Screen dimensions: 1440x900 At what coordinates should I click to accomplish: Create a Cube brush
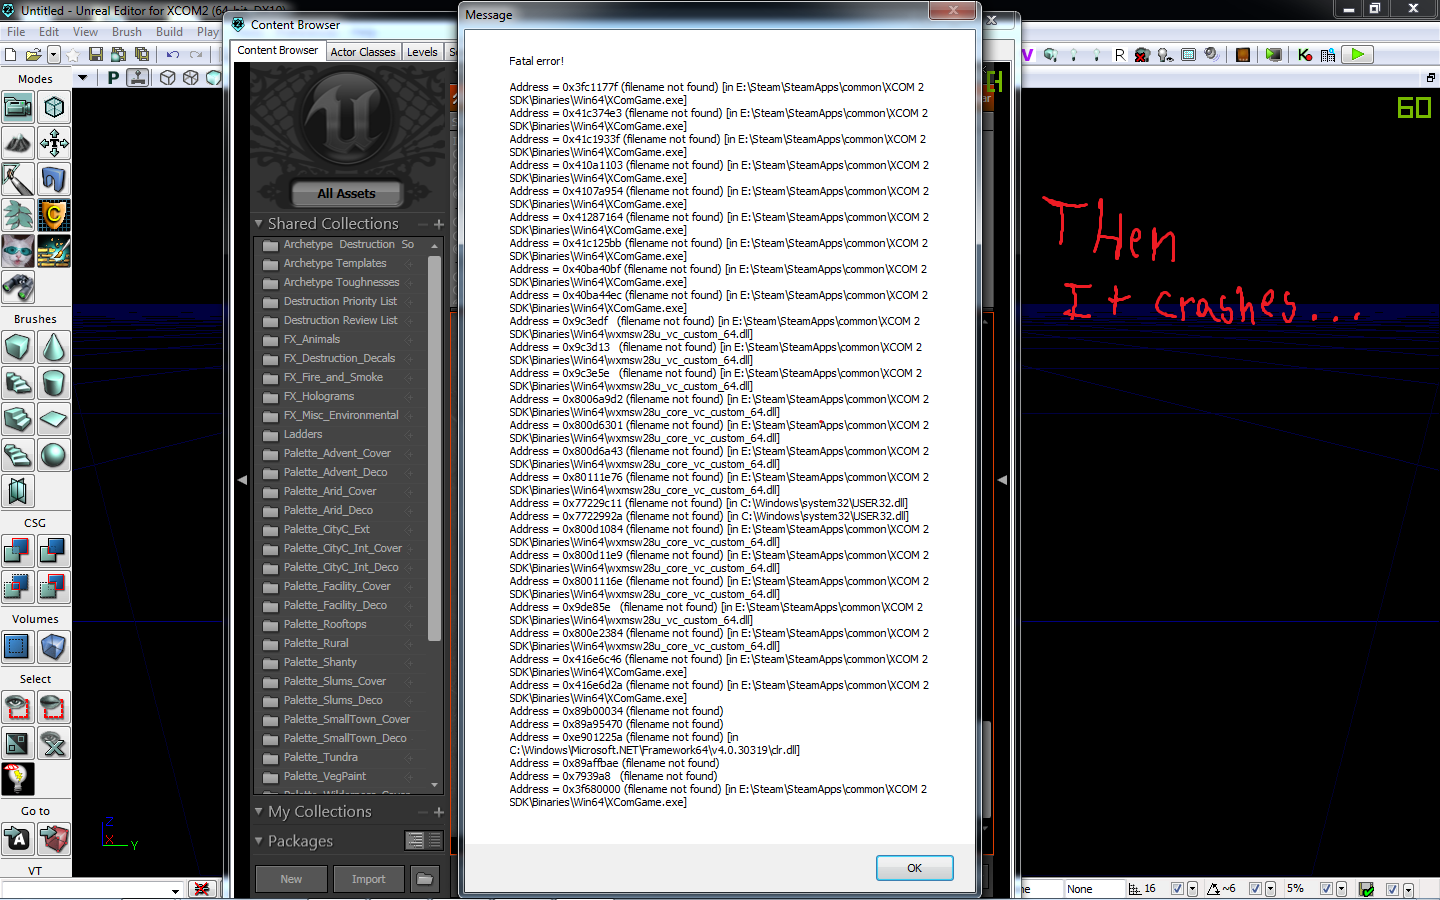[18, 347]
